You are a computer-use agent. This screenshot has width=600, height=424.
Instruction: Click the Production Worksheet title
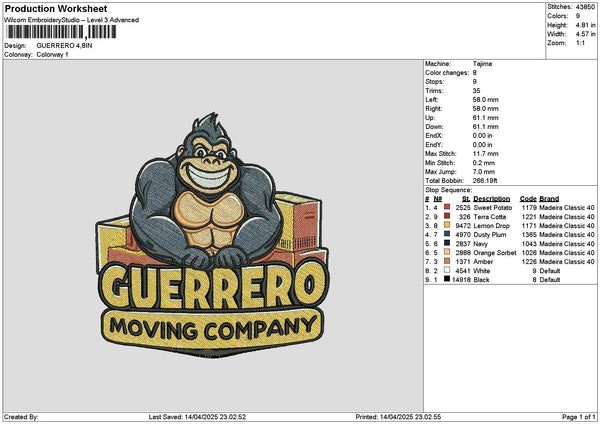point(56,9)
